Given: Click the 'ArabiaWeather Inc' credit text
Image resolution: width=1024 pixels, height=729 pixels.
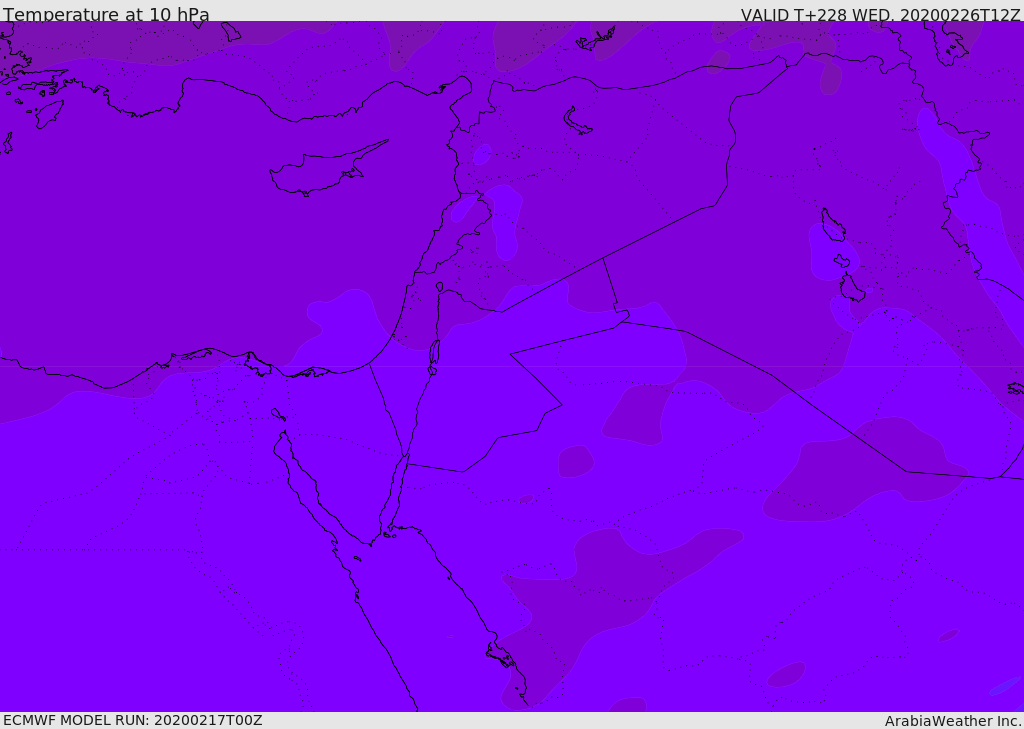Looking at the screenshot, I should [x=953, y=721].
